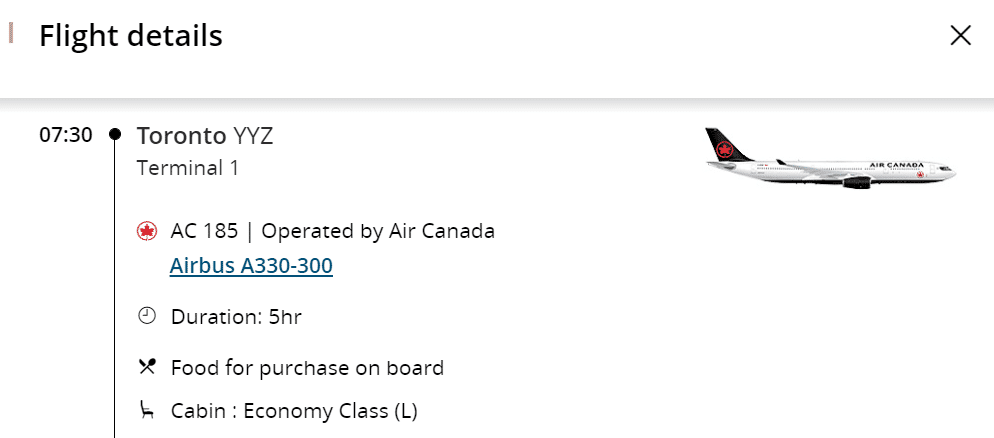Screen dimensions: 994x438
Task: Click Food for purchase on board text
Action: click(307, 367)
